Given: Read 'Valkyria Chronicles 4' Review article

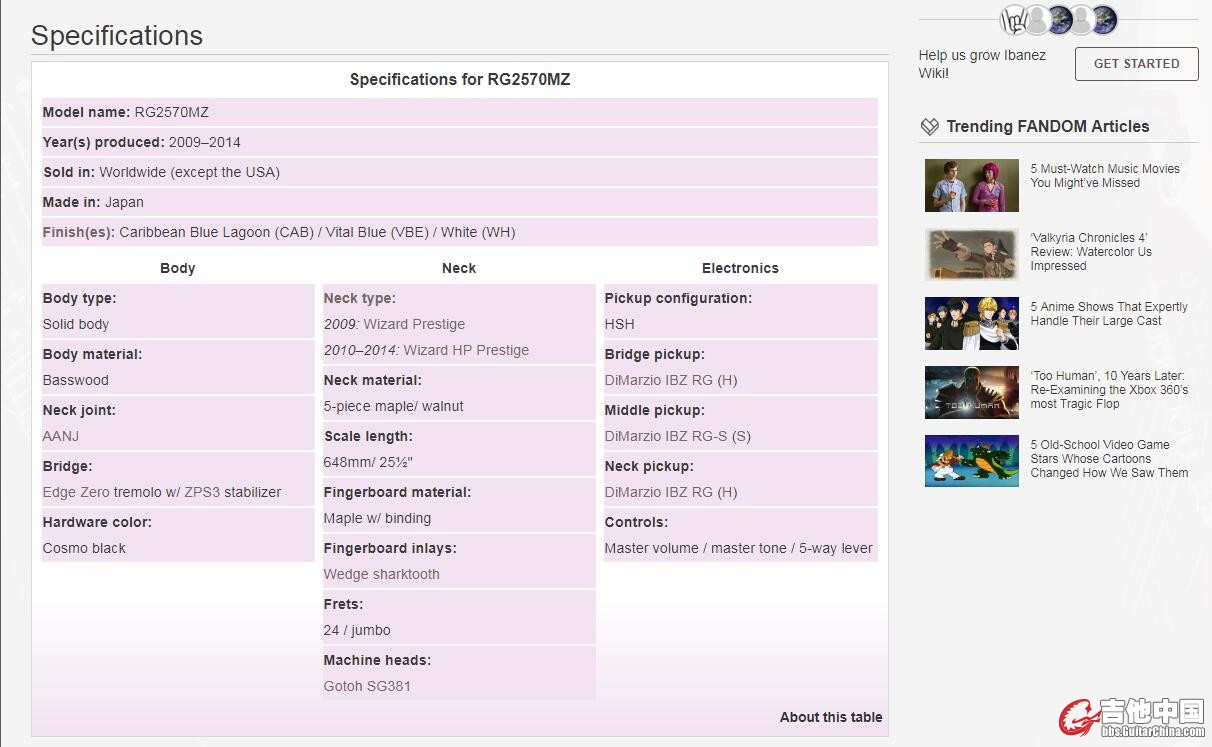Looking at the screenshot, I should pos(1091,252).
